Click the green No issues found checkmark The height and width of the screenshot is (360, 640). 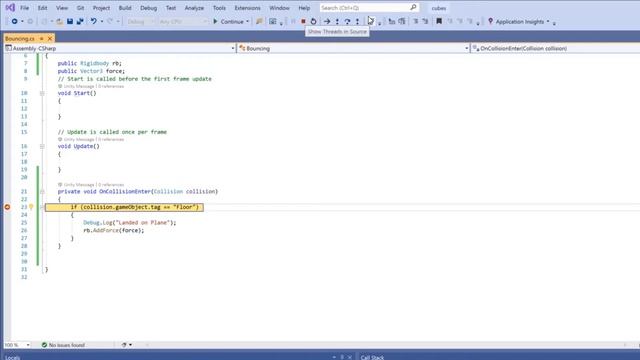pos(44,345)
